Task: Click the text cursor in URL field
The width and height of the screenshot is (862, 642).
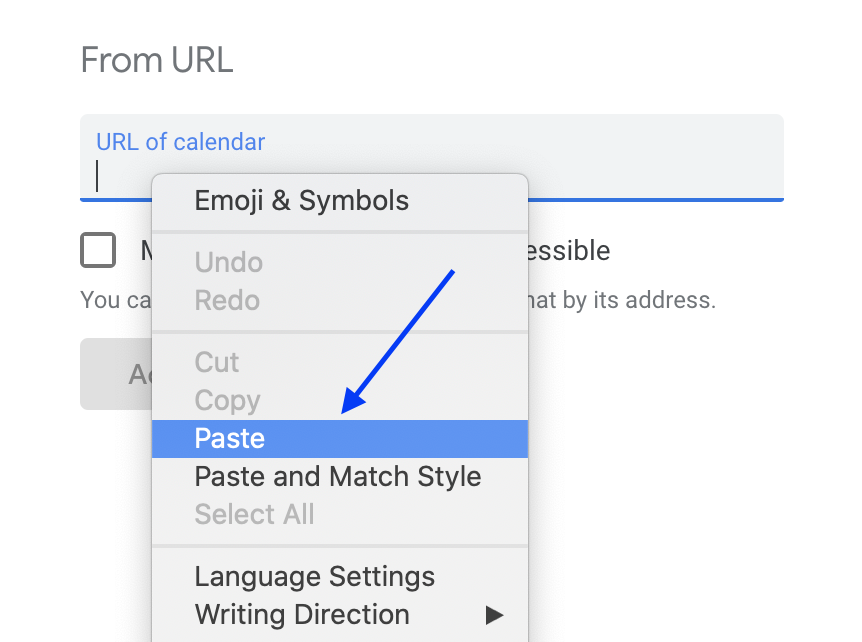Action: (97, 176)
